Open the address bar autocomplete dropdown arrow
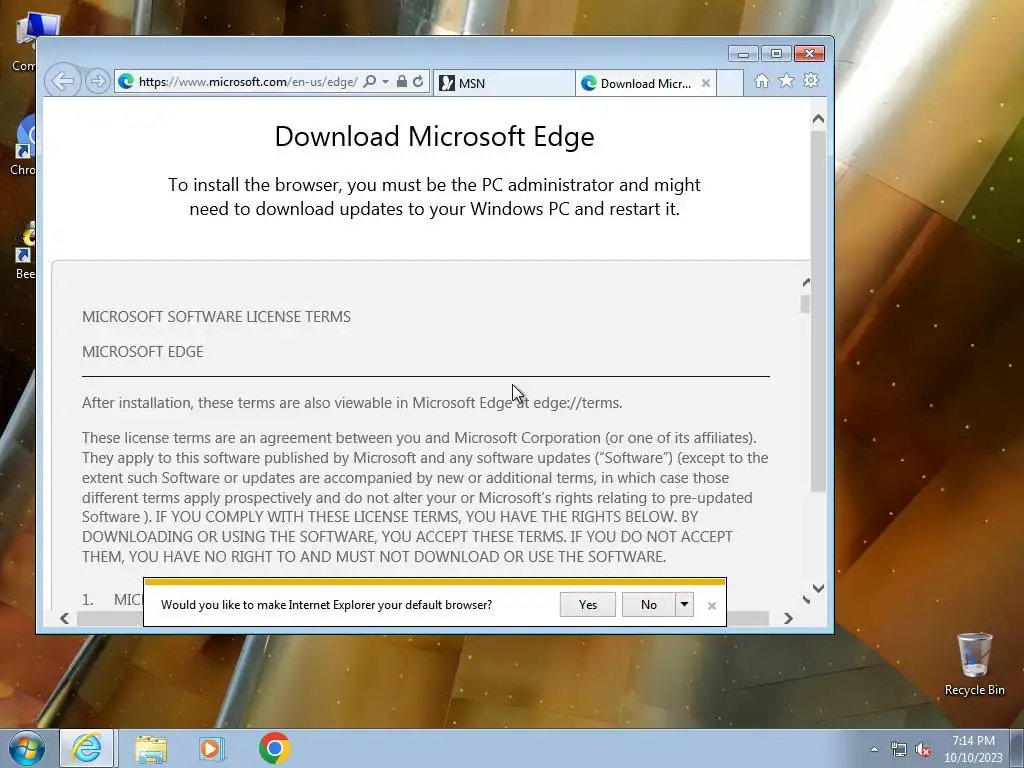The height and width of the screenshot is (768, 1024). tap(385, 82)
